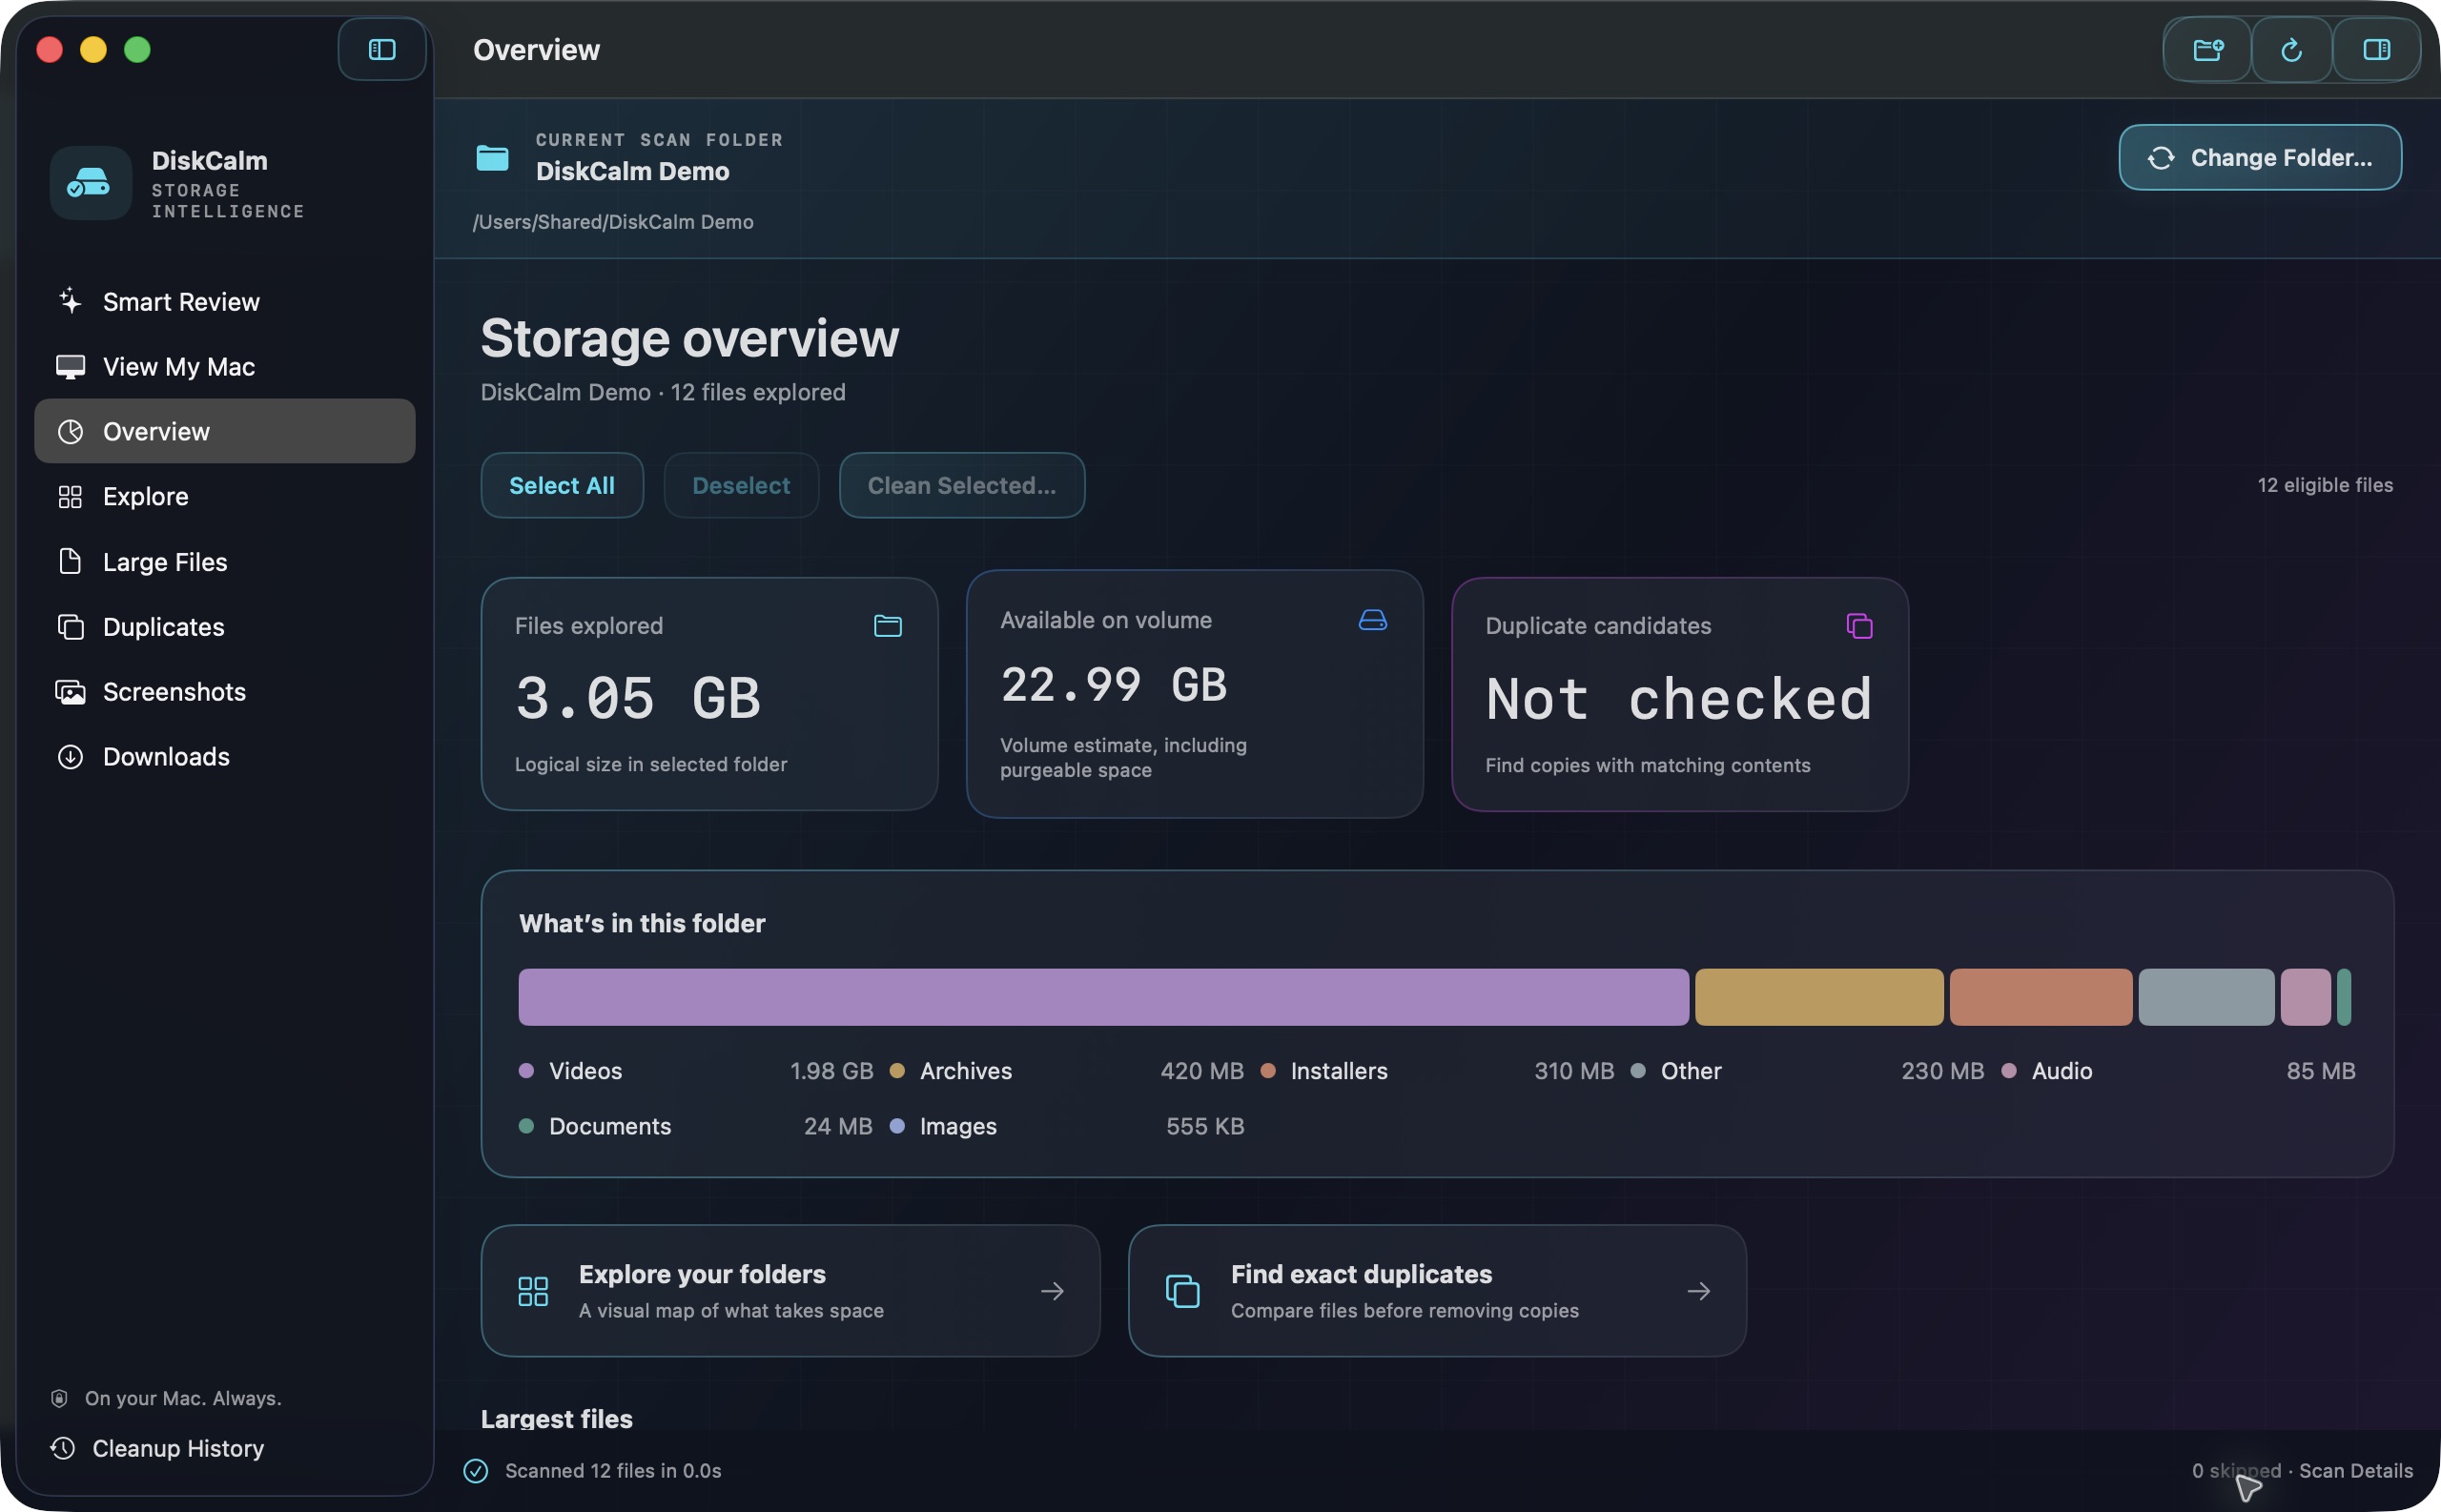Click the refresh scan toolbar icon
This screenshot has height=1512, width=2441.
tap(2291, 49)
